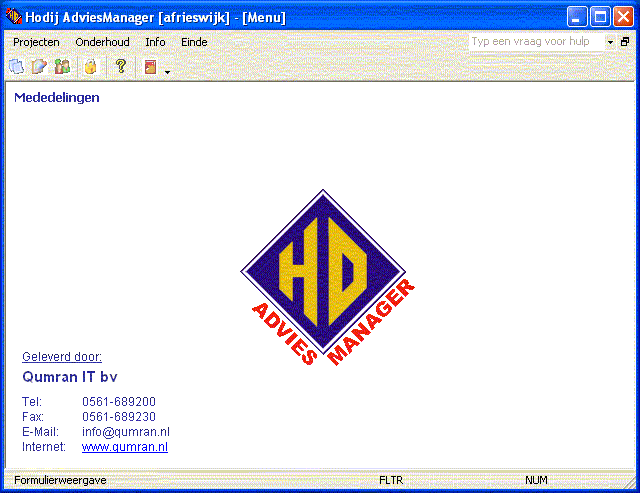Click the info@qumran.nl email address

pyautogui.click(x=126, y=432)
